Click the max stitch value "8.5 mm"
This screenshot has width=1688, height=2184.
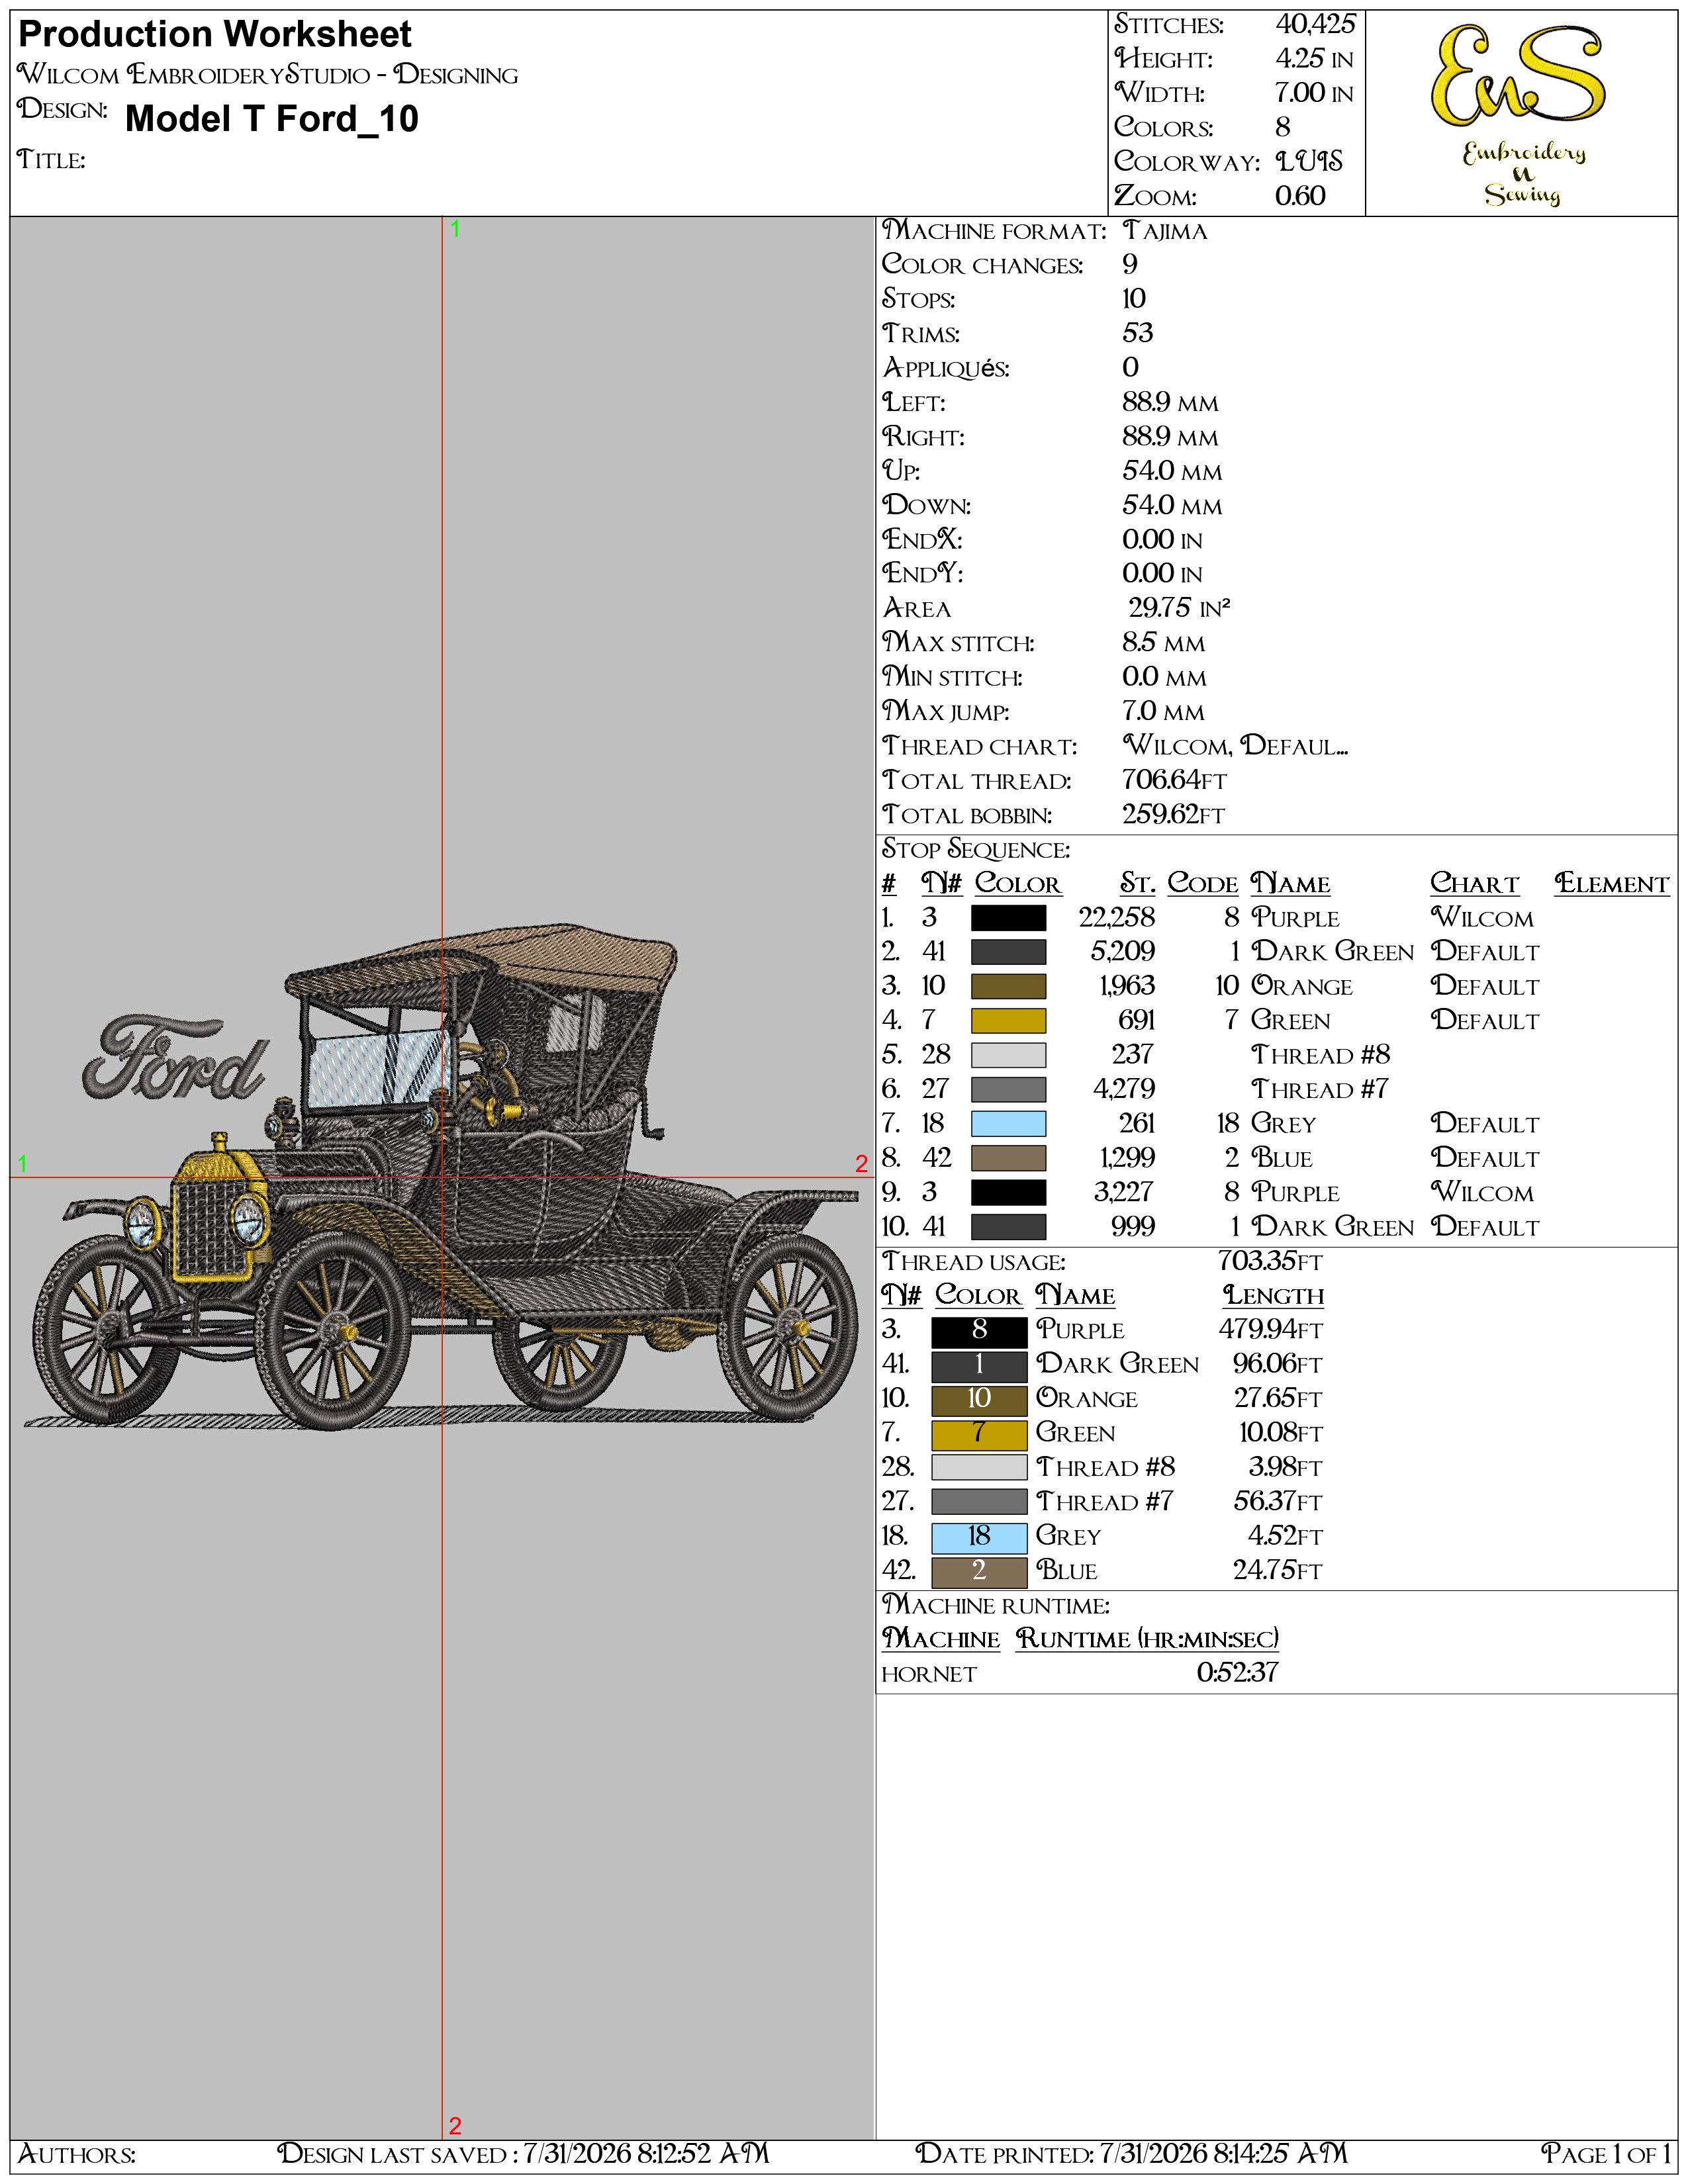click(1163, 643)
